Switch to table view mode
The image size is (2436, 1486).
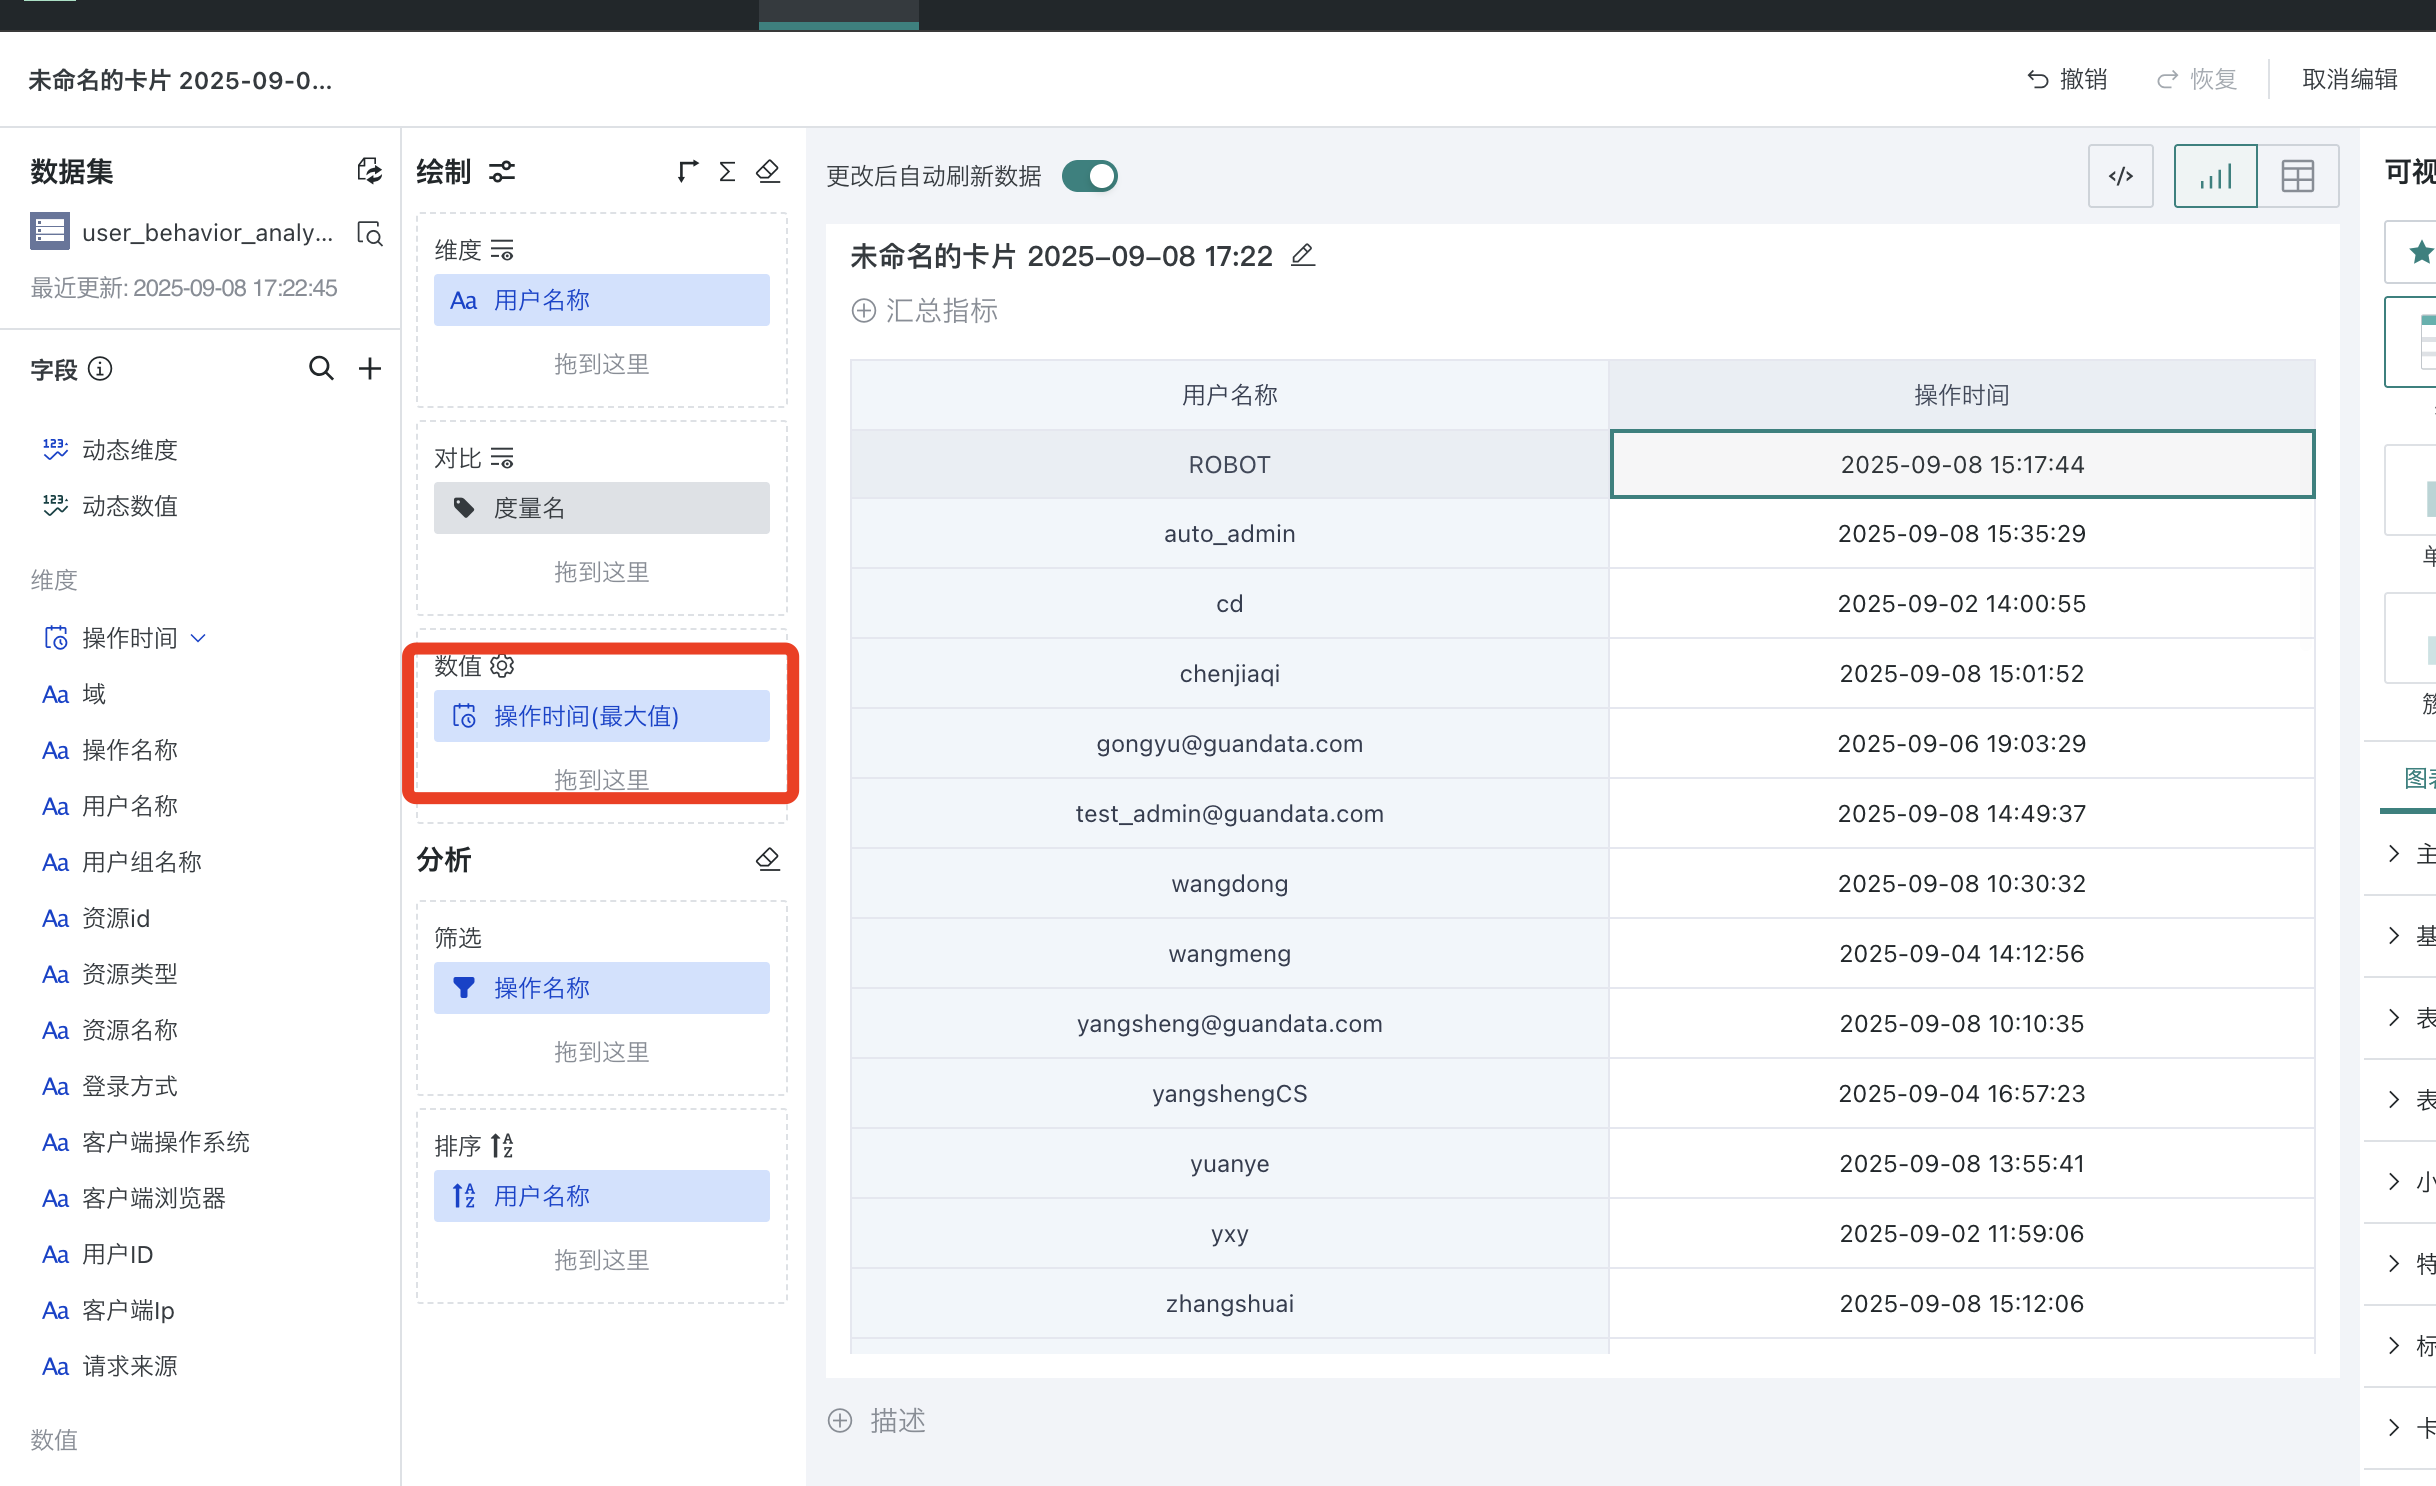click(x=2297, y=176)
